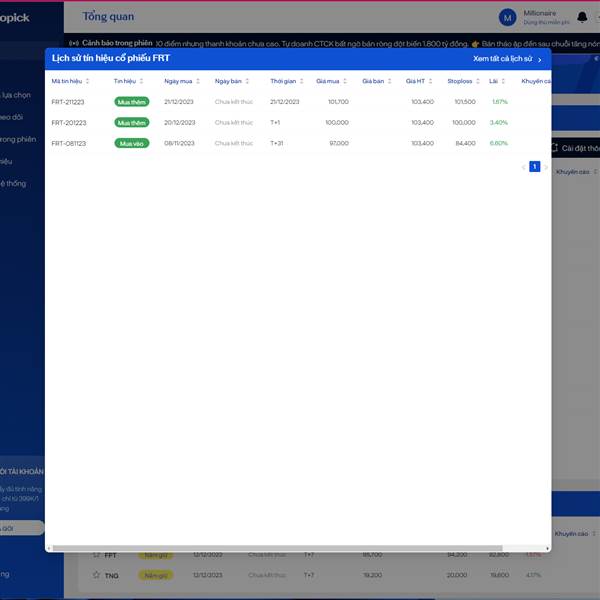Image resolution: width=600 pixels, height=600 pixels.
Task: Click the 'ói' pill button in sidebar
Action: 22,528
